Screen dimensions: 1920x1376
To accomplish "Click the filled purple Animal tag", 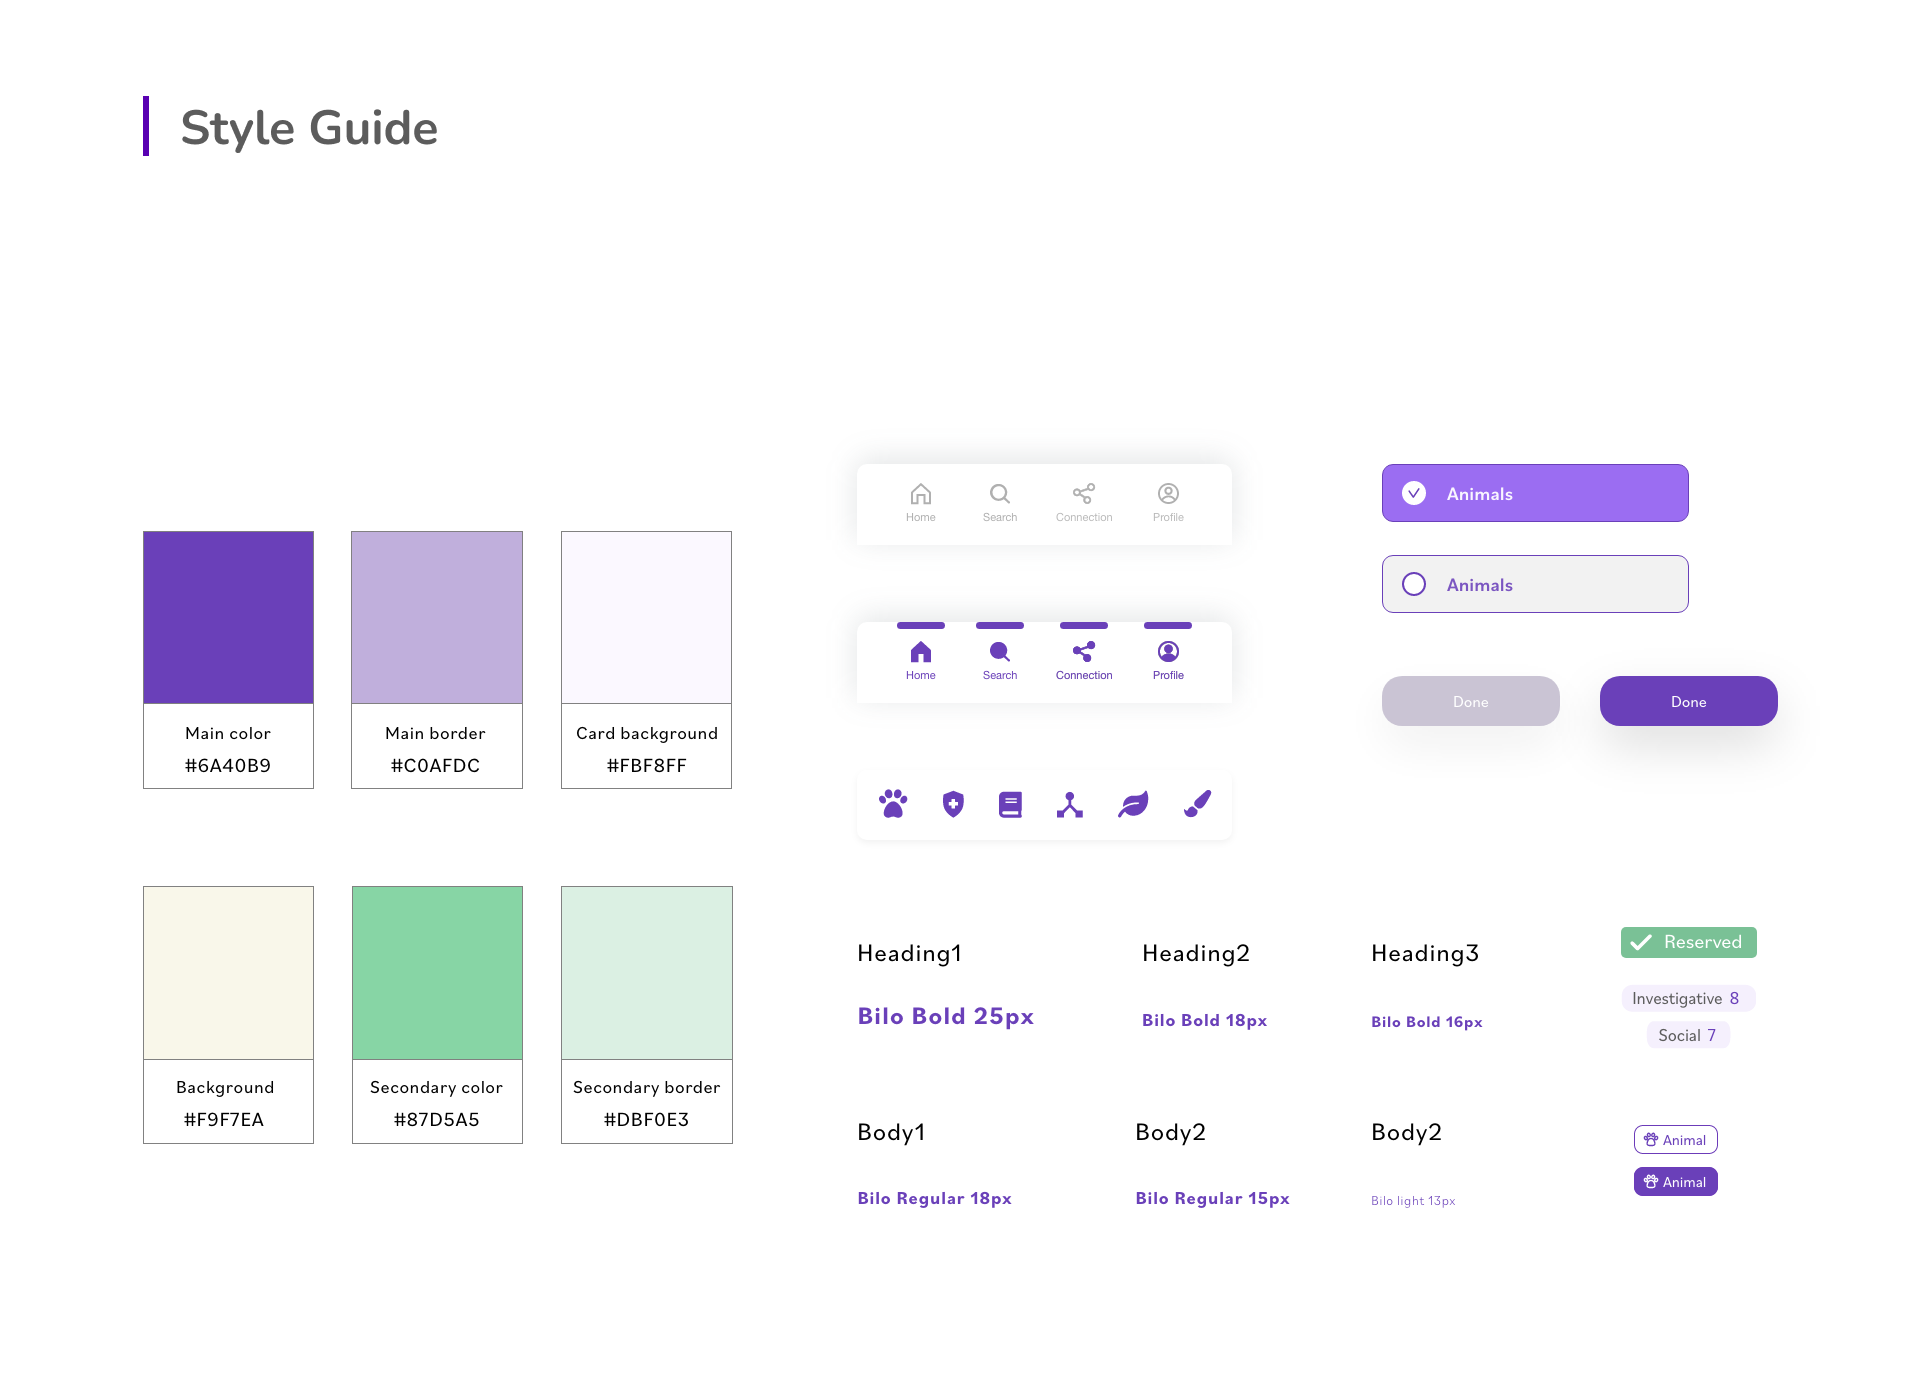I will click(x=1675, y=1182).
